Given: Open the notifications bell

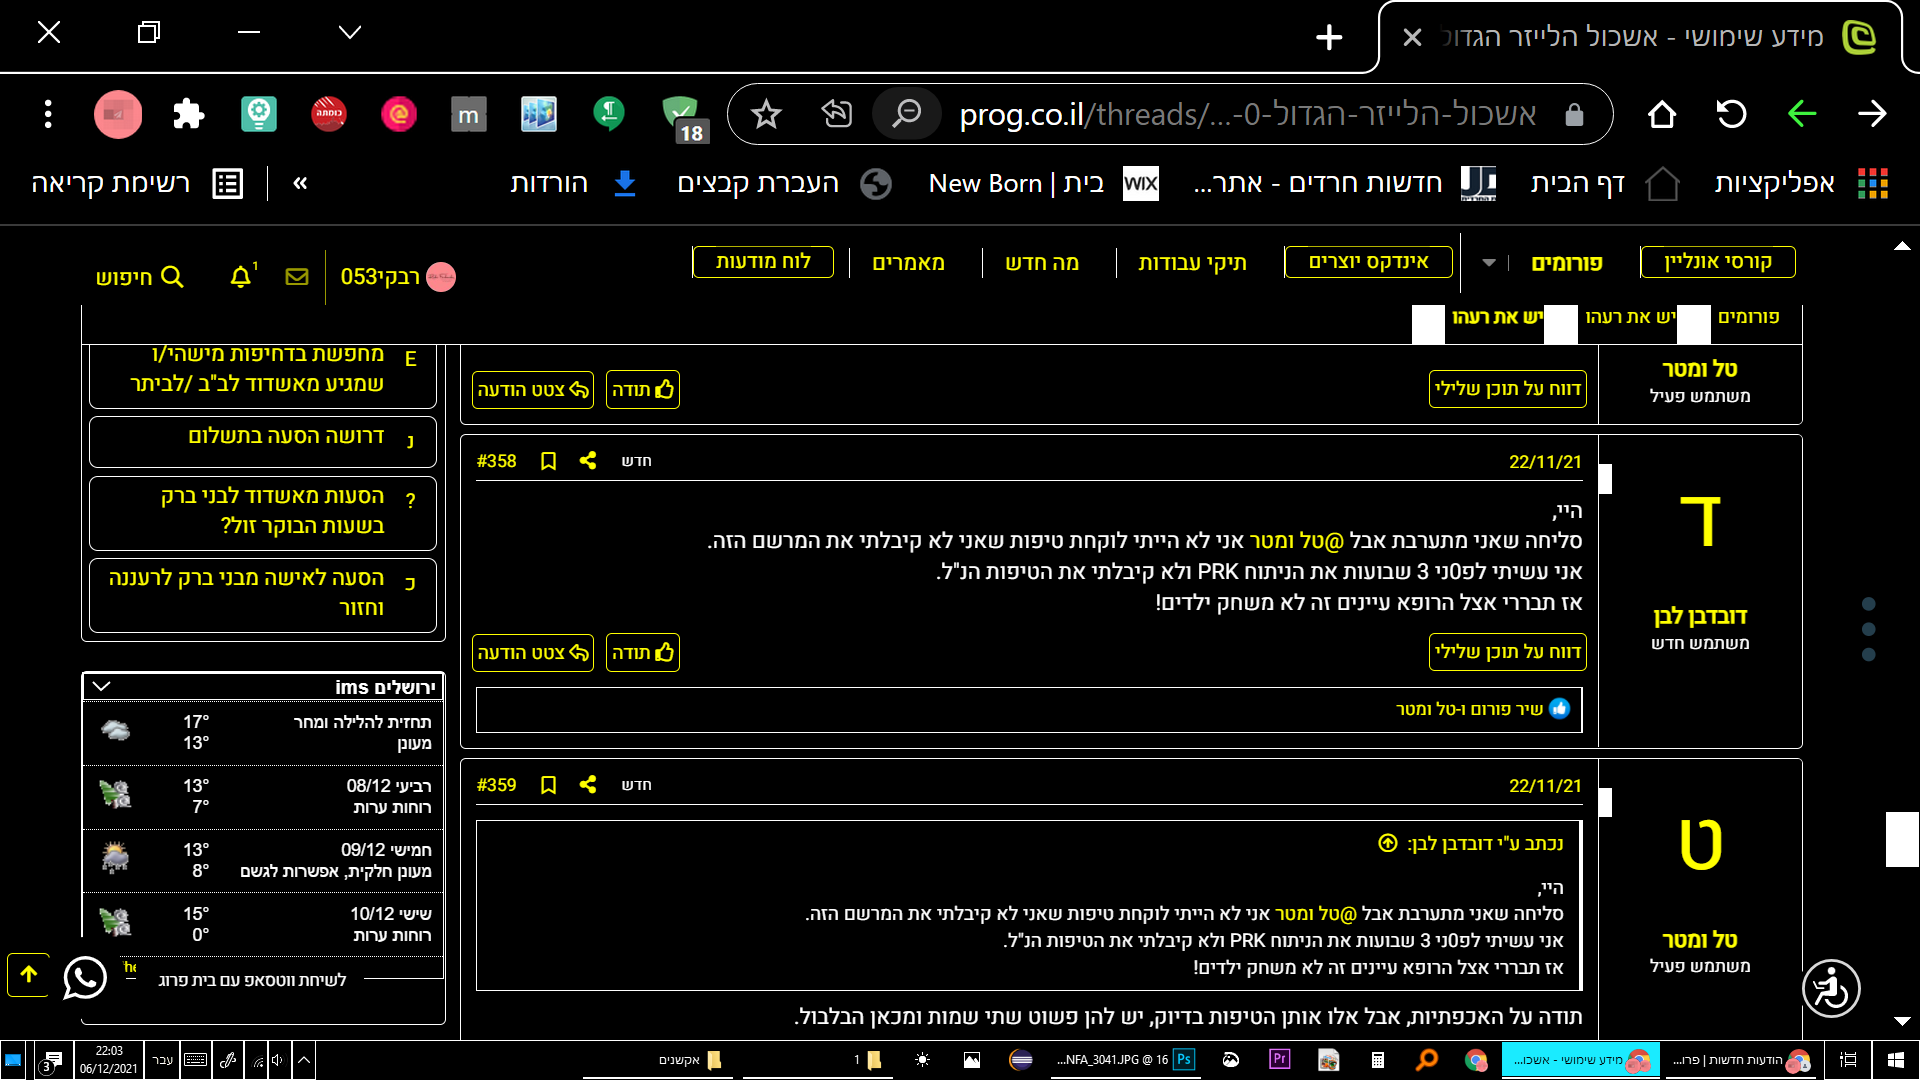Looking at the screenshot, I should [x=240, y=277].
